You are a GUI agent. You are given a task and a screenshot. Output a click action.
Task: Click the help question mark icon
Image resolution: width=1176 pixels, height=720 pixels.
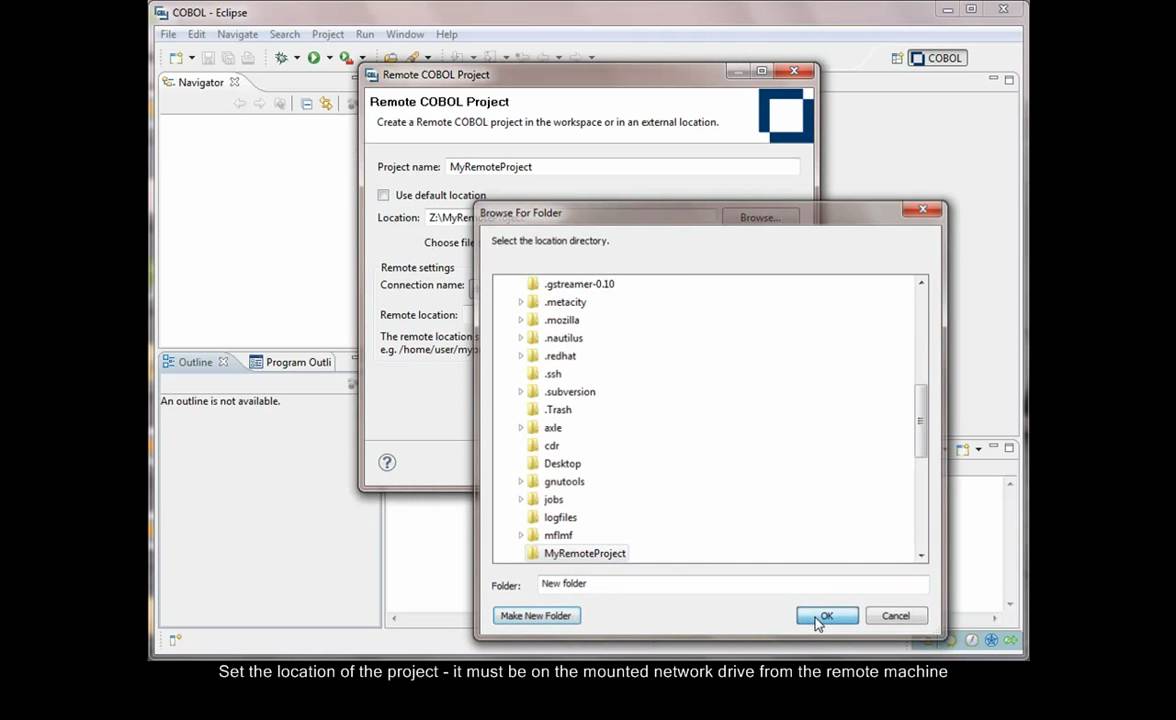[x=387, y=462]
